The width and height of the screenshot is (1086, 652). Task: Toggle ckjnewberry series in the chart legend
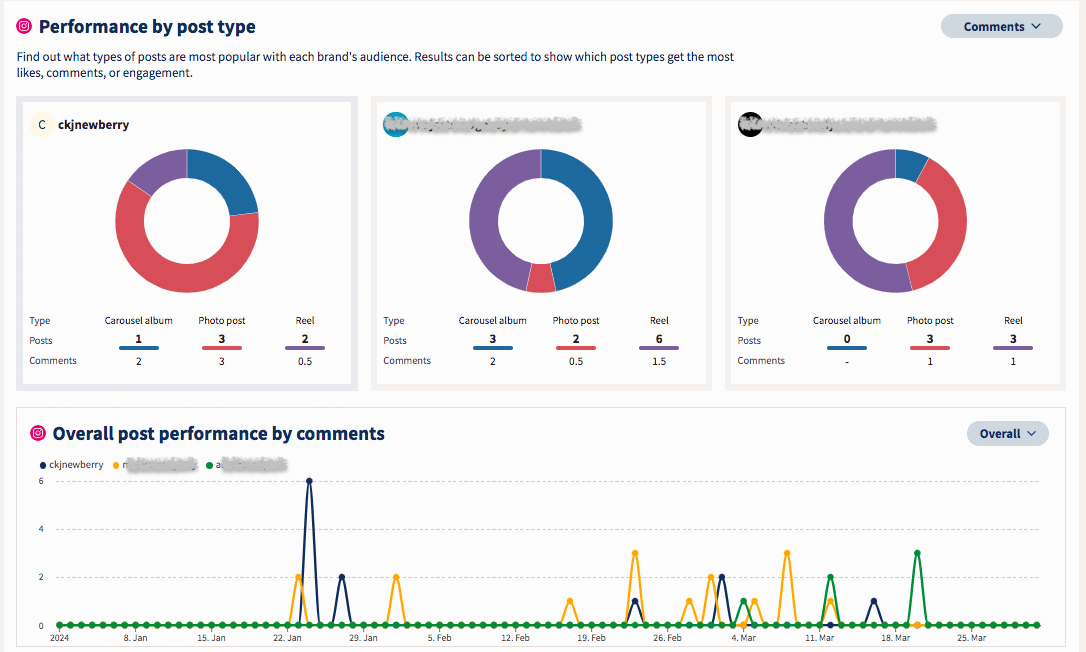pos(71,465)
